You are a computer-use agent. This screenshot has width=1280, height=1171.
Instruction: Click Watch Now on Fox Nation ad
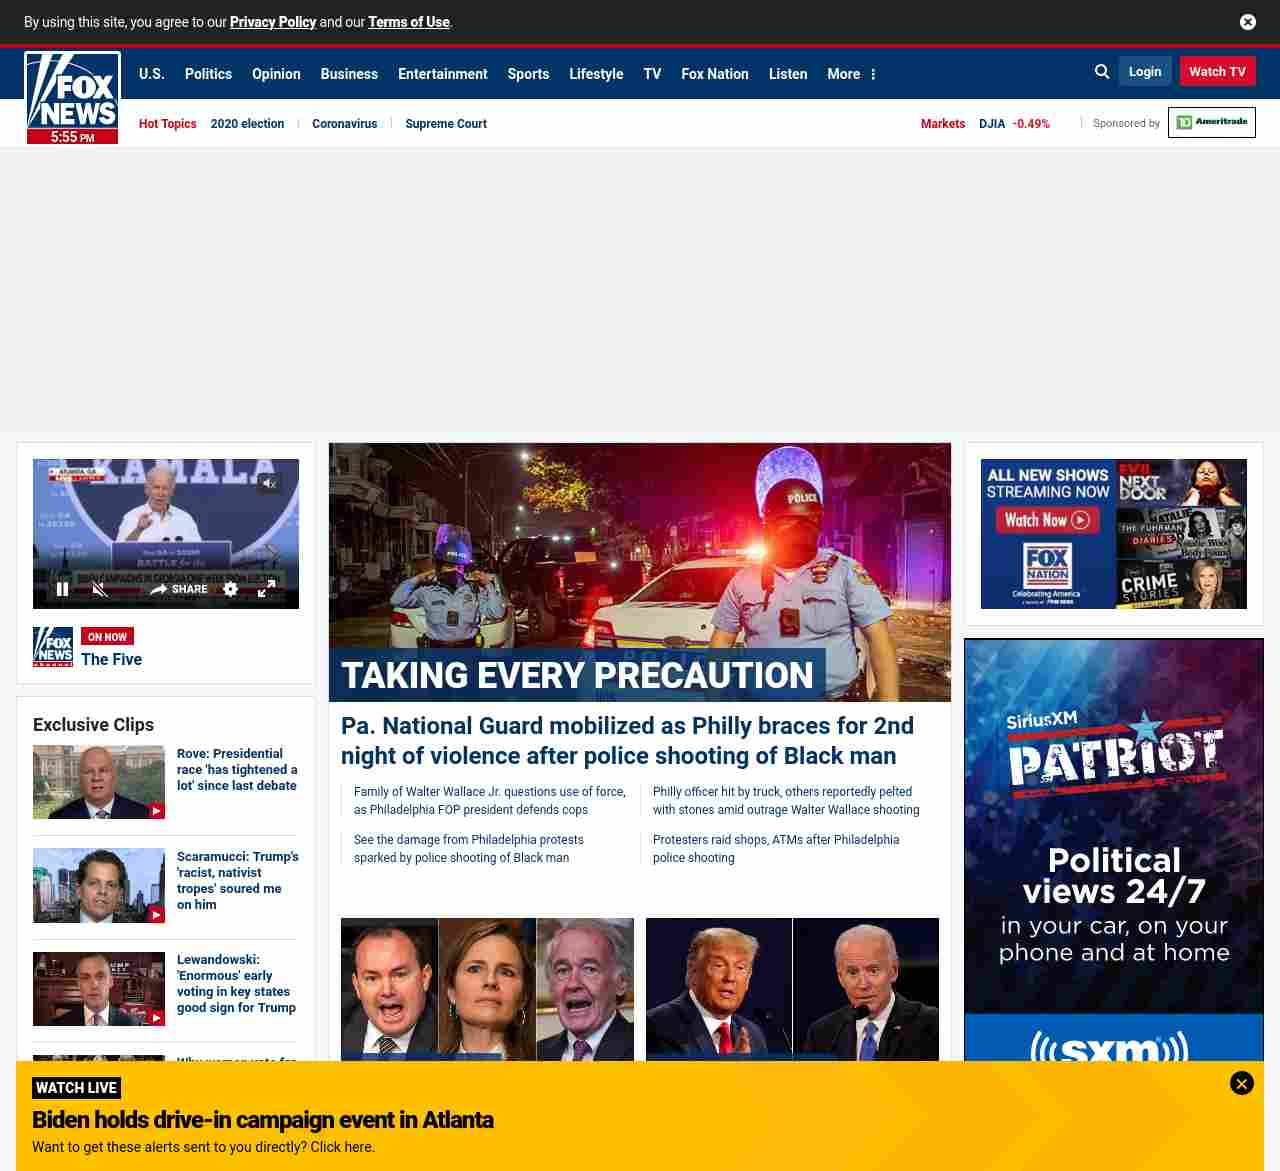pyautogui.click(x=1046, y=520)
